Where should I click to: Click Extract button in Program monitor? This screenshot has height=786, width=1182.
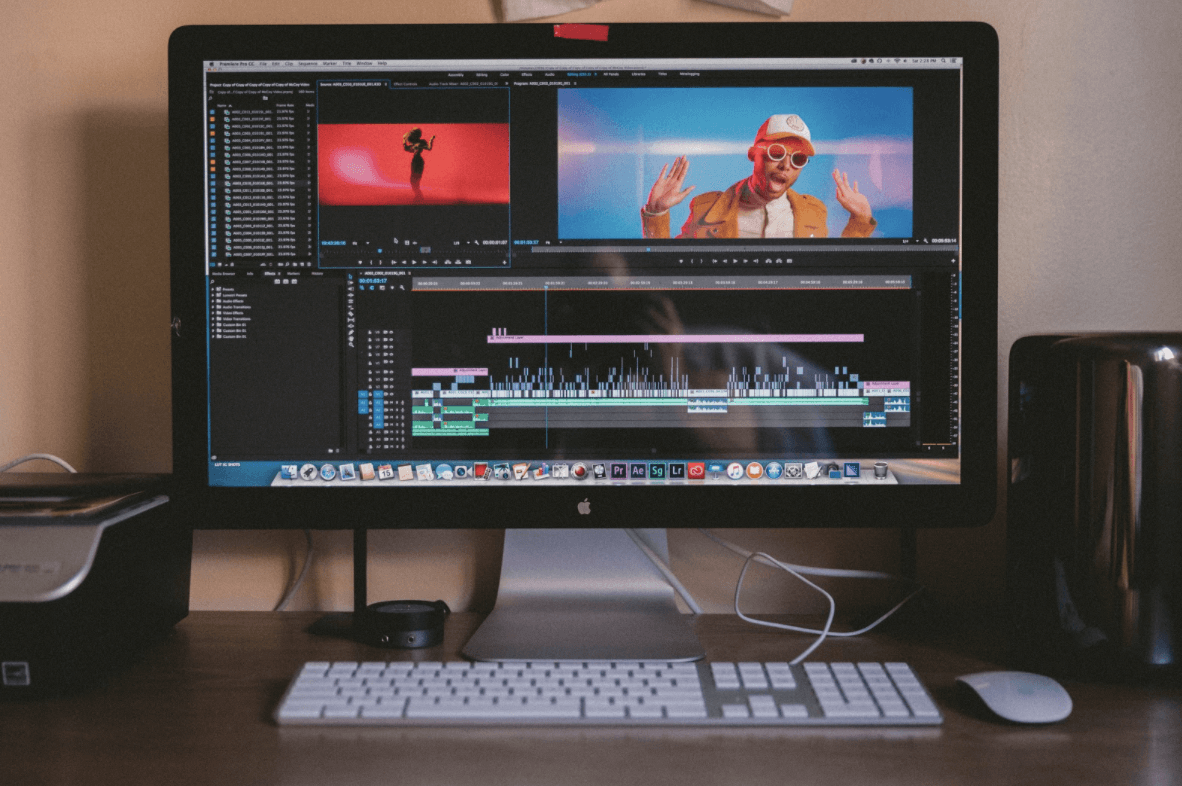click(779, 261)
